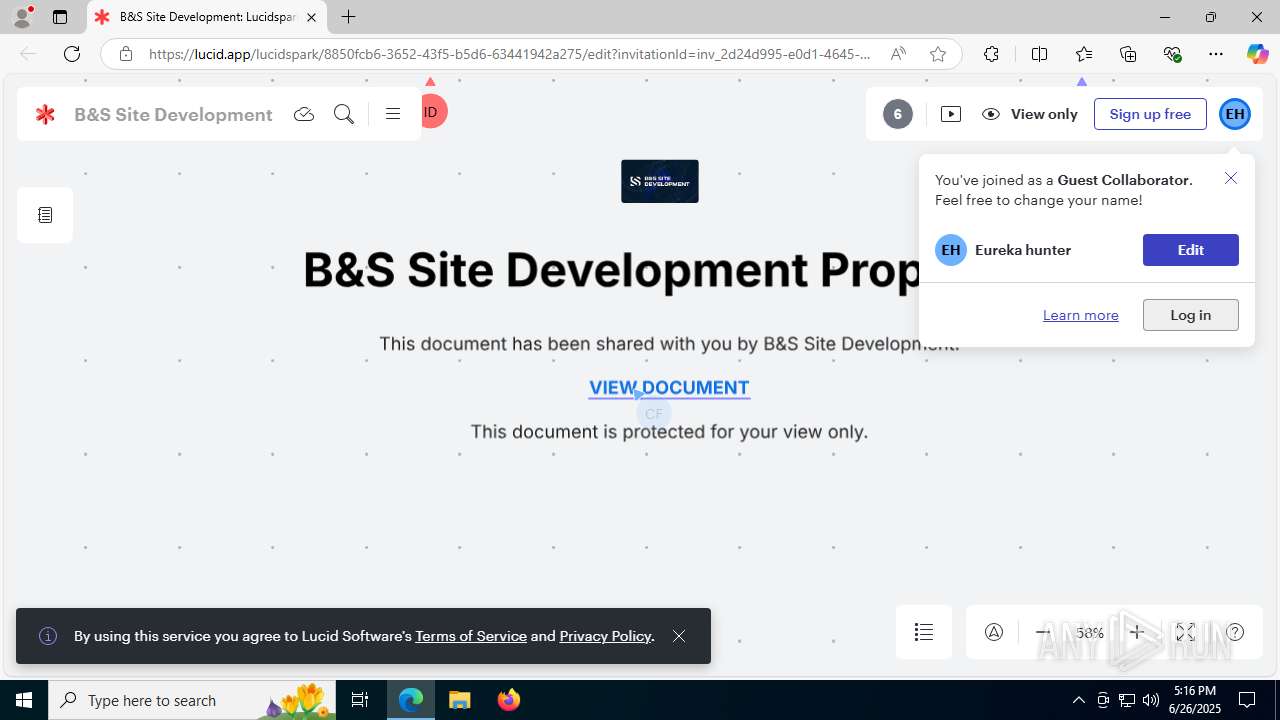The height and width of the screenshot is (720, 1280).
Task: Open the favorites list icon
Action: coord(1084,54)
